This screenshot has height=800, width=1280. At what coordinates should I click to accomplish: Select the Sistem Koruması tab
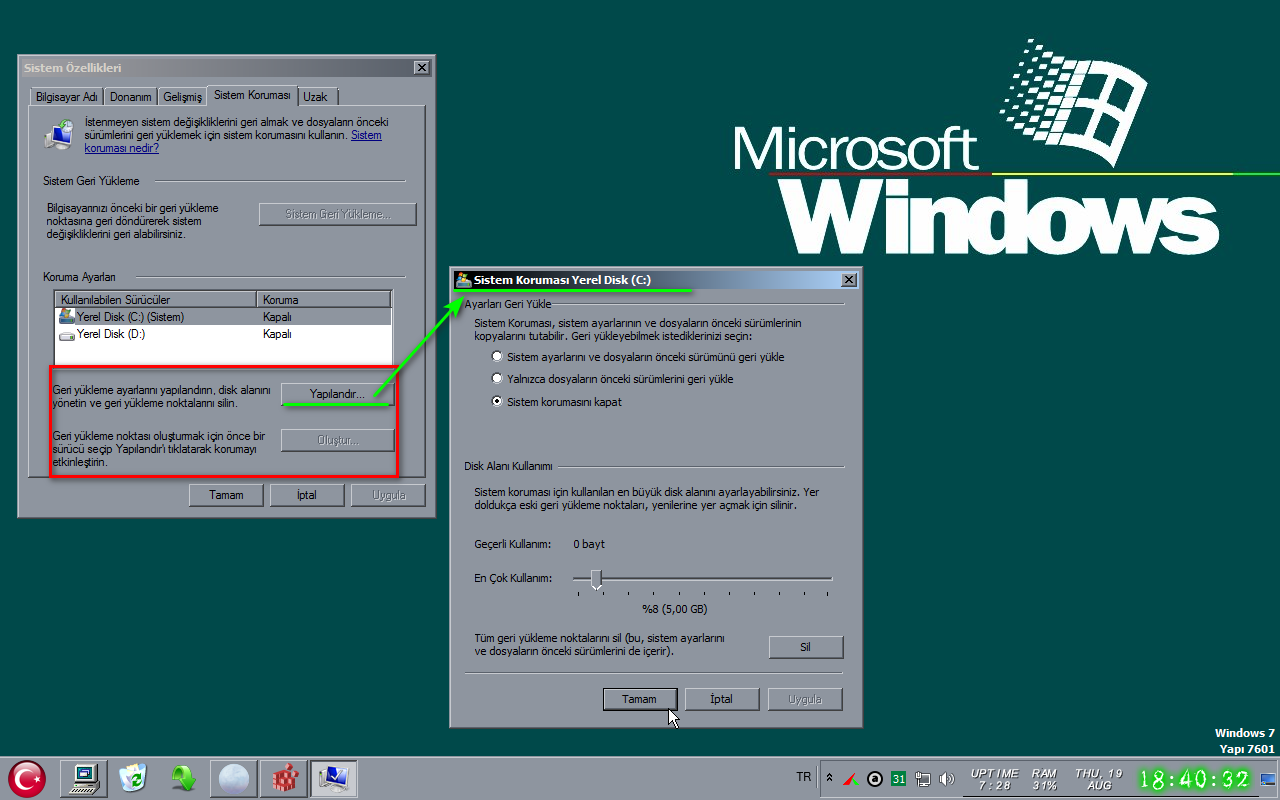[252, 95]
